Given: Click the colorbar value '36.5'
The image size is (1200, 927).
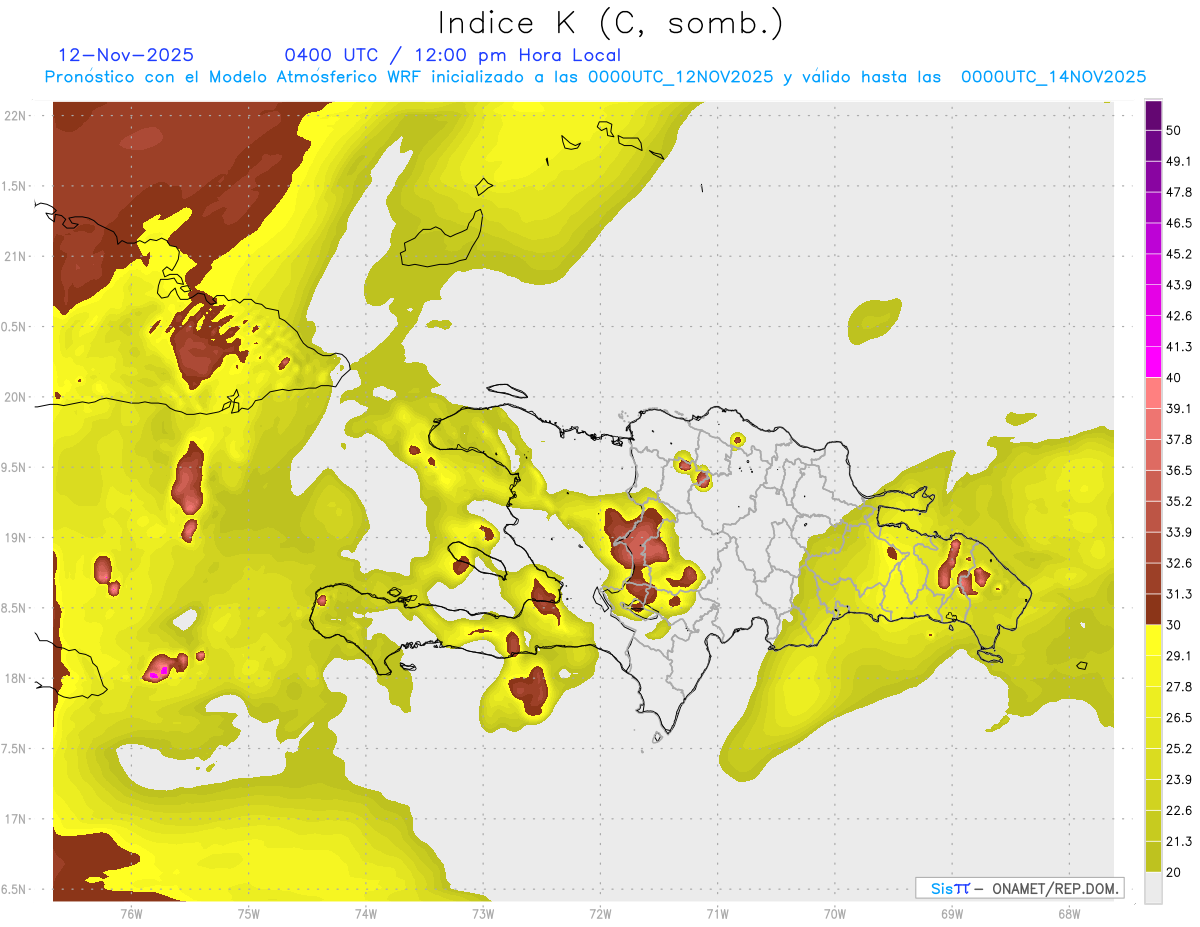Looking at the screenshot, I should 1179,470.
